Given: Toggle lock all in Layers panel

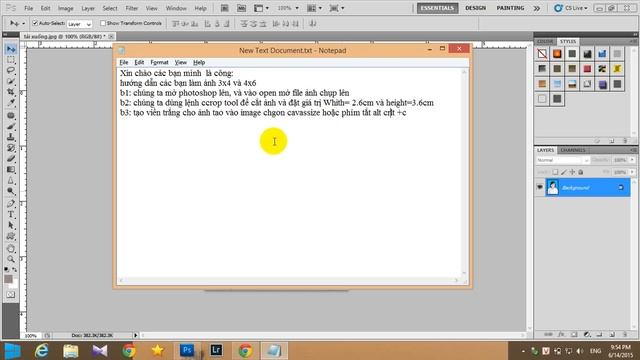Looking at the screenshot, I should click(581, 172).
